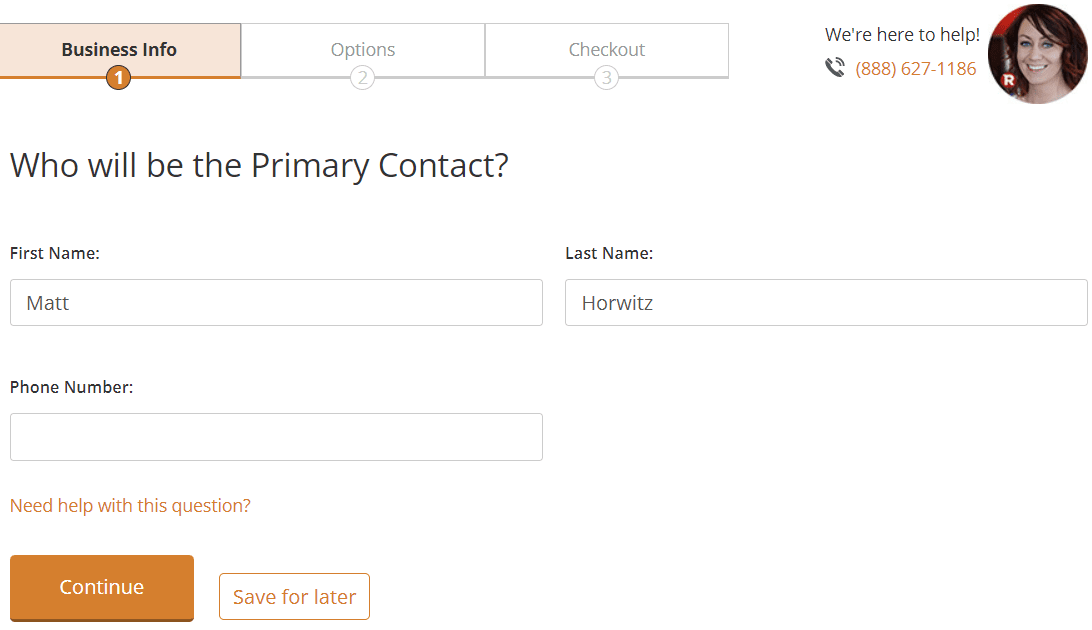Screen dimensions: 1092x630
Task: Click the 'Who will be the Primary Contact?' heading
Action: click(259, 165)
